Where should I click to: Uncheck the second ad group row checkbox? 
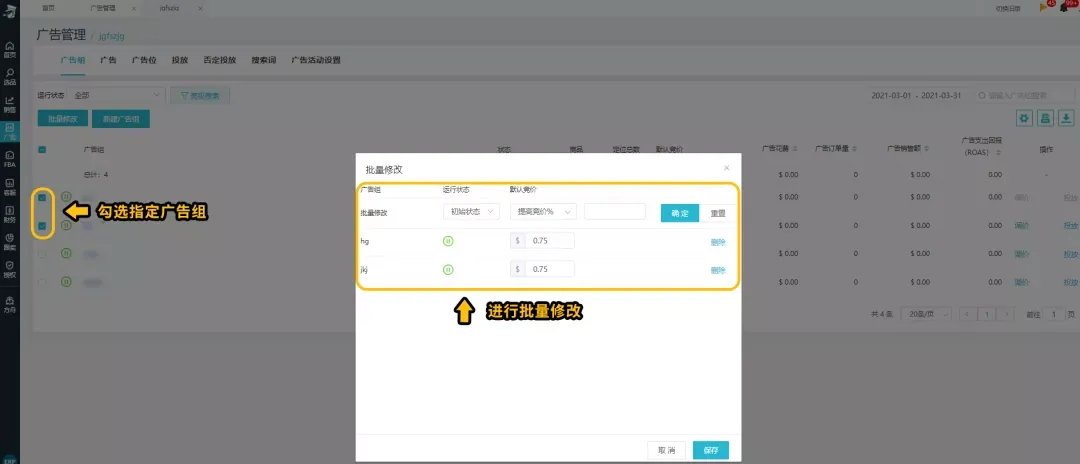pos(42,226)
